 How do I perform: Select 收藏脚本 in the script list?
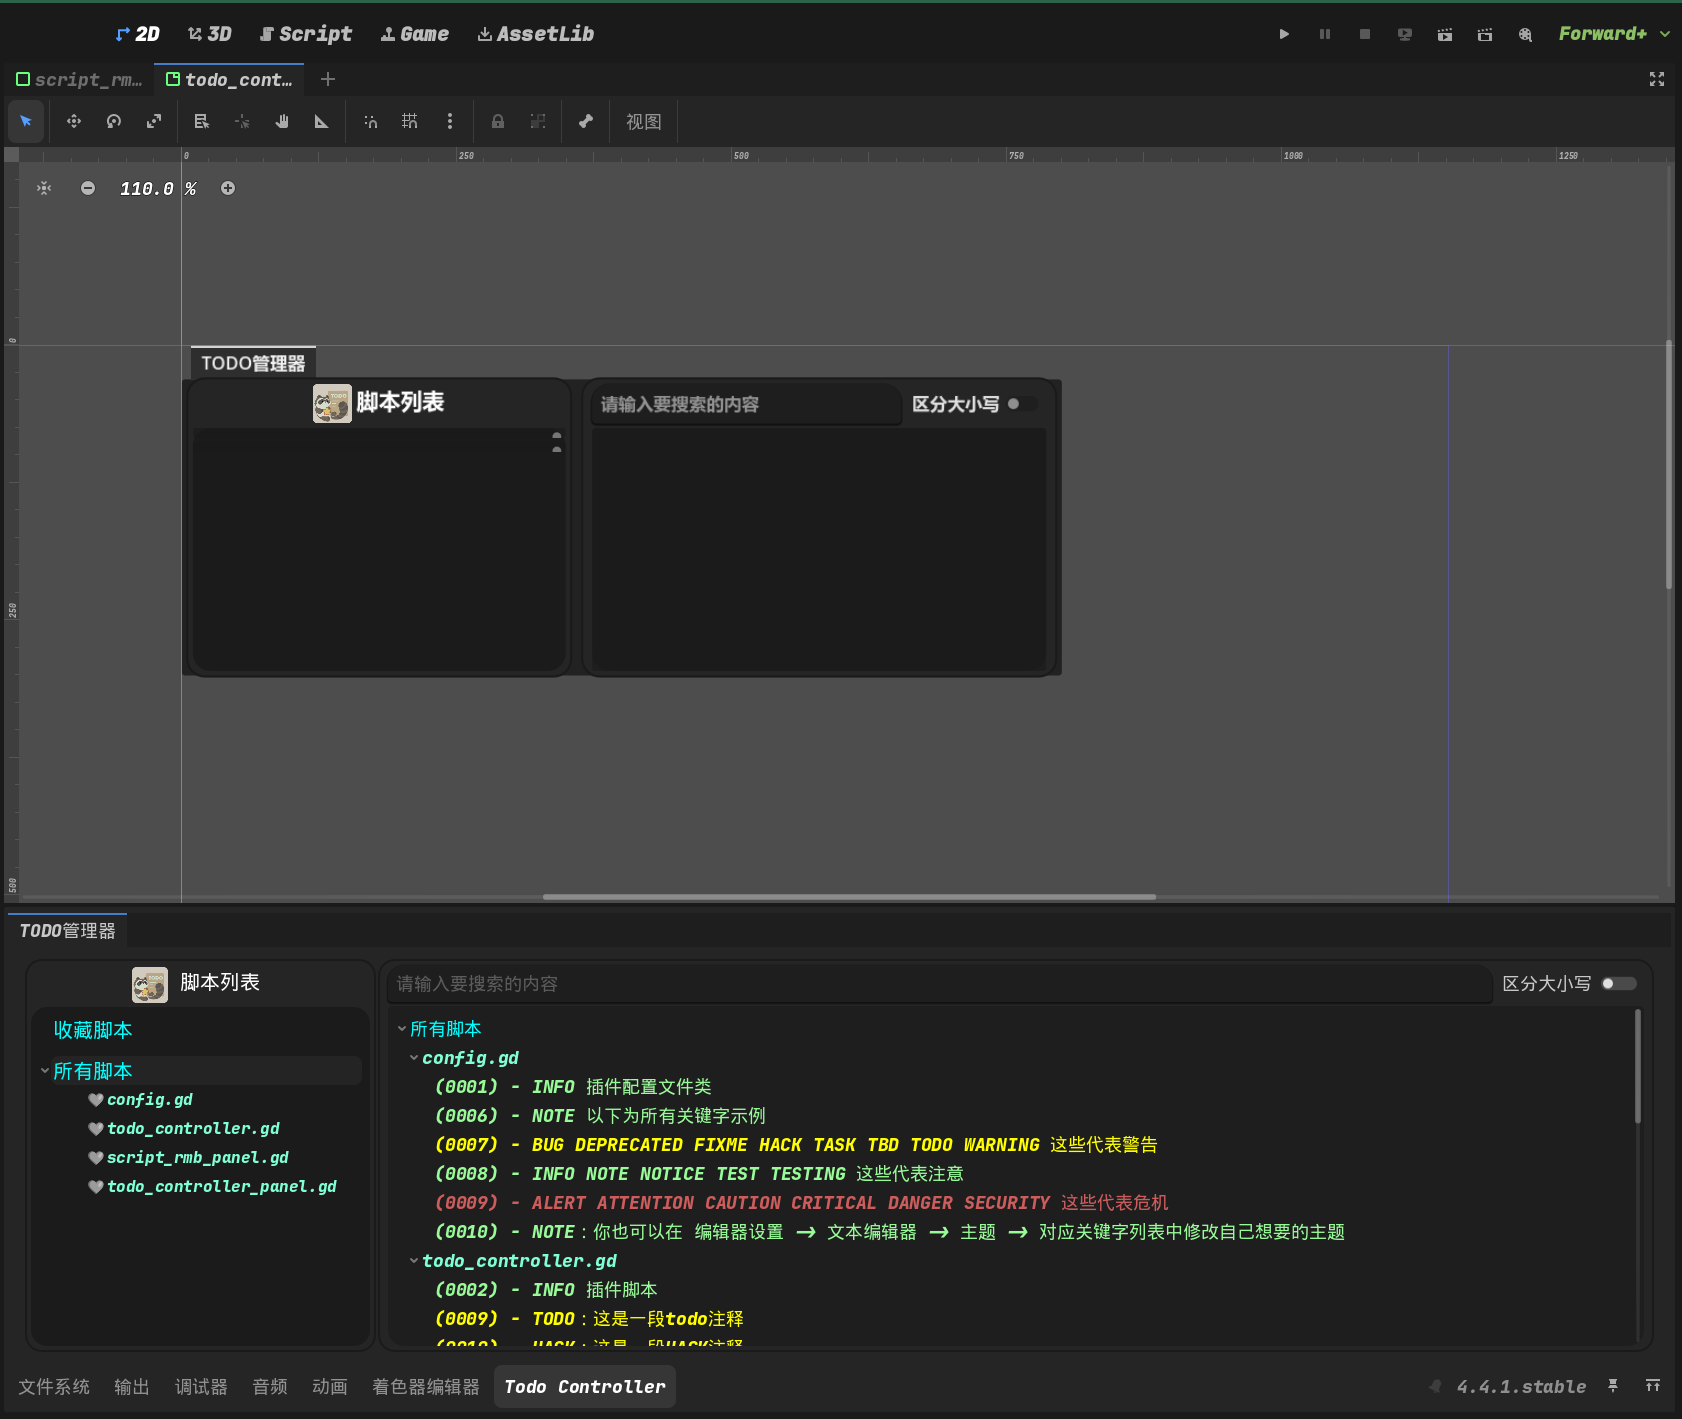pyautogui.click(x=93, y=1030)
